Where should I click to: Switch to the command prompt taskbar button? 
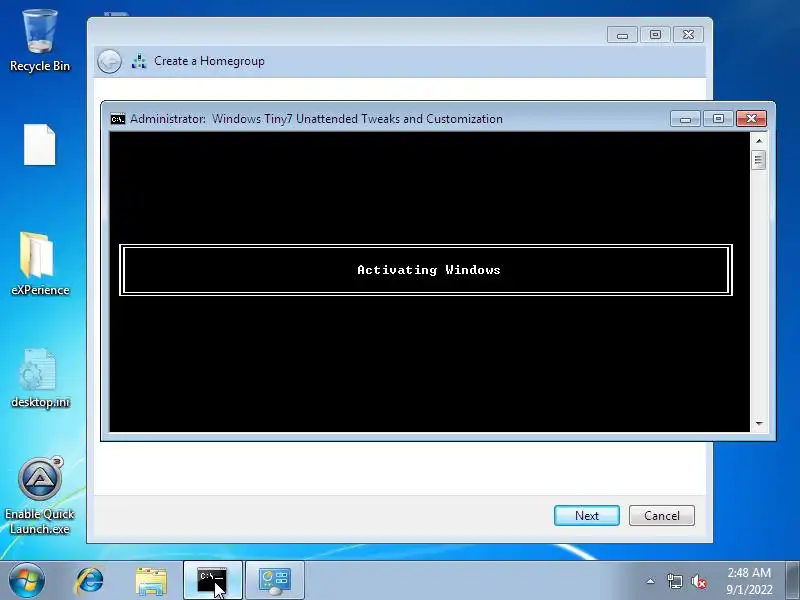pyautogui.click(x=212, y=580)
